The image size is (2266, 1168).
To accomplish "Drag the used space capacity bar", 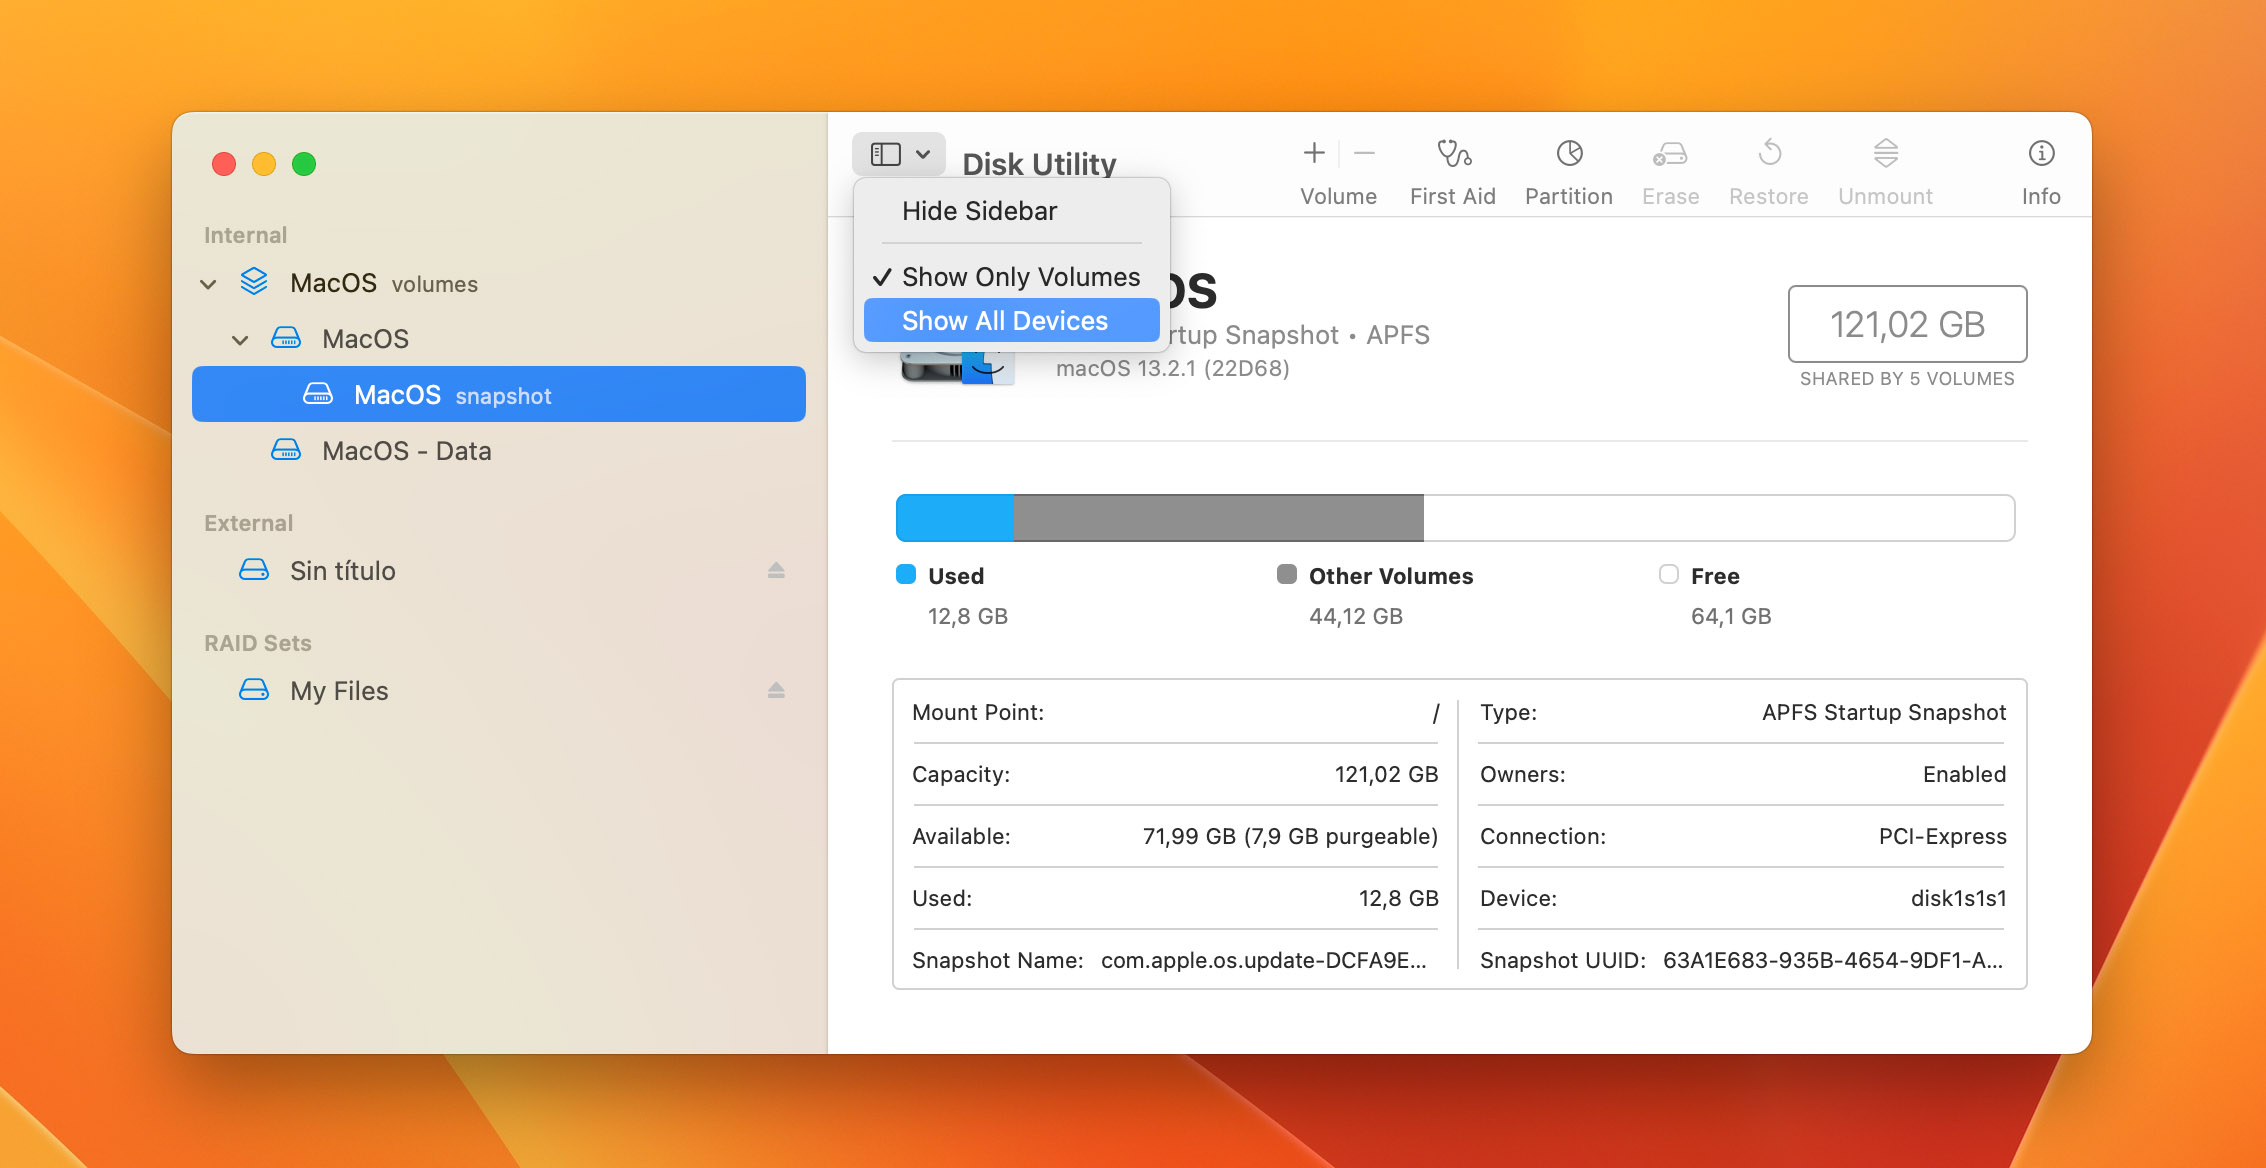I will pyautogui.click(x=952, y=517).
